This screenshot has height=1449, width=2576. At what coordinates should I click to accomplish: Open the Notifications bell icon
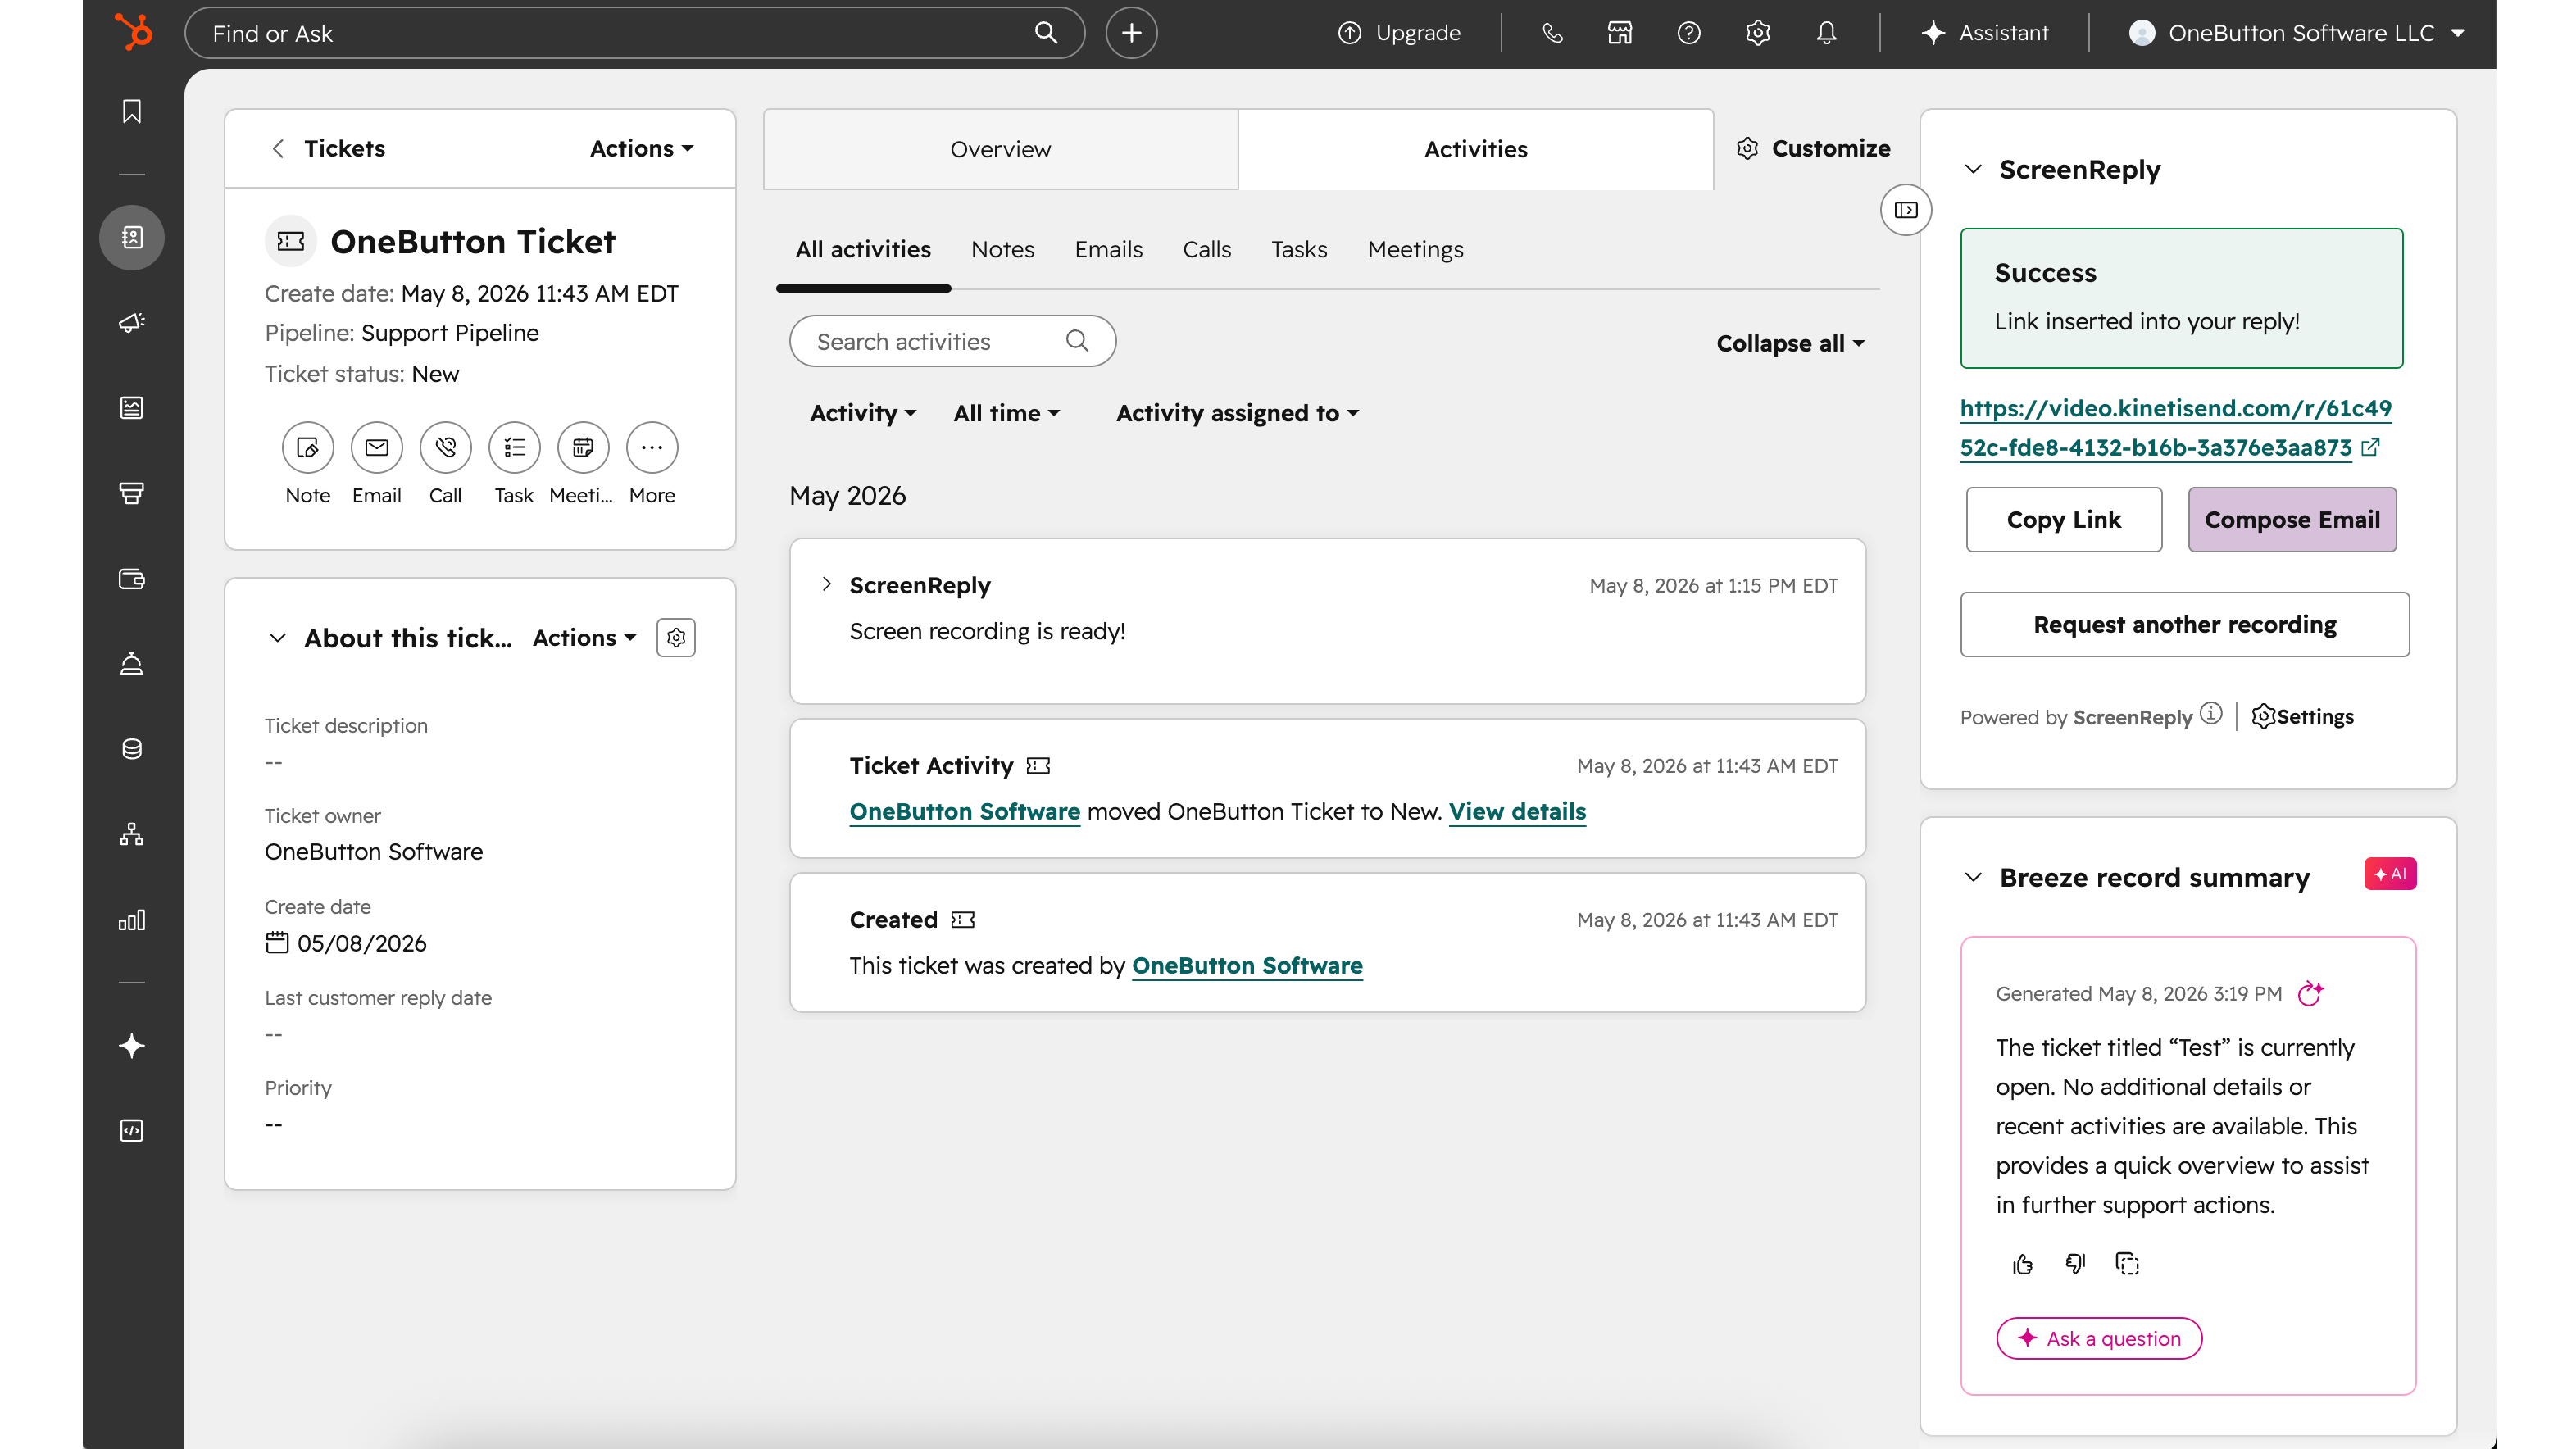point(1826,33)
